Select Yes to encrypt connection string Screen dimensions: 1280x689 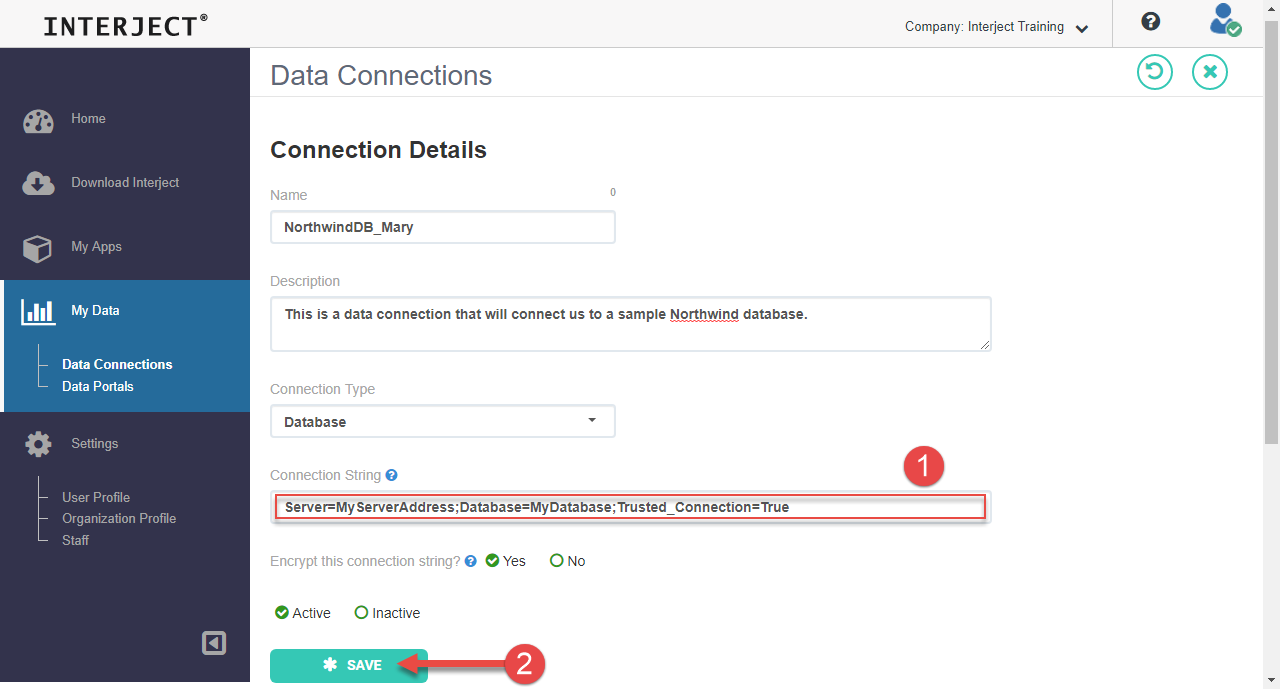pos(506,561)
